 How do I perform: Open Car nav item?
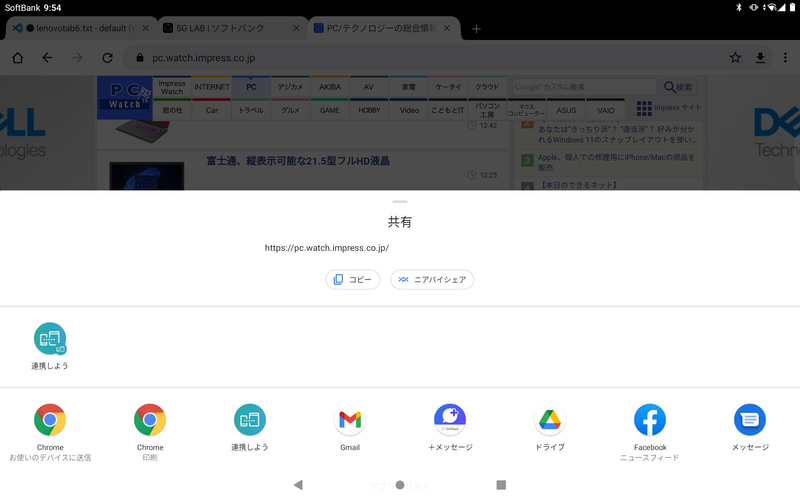[x=212, y=110]
